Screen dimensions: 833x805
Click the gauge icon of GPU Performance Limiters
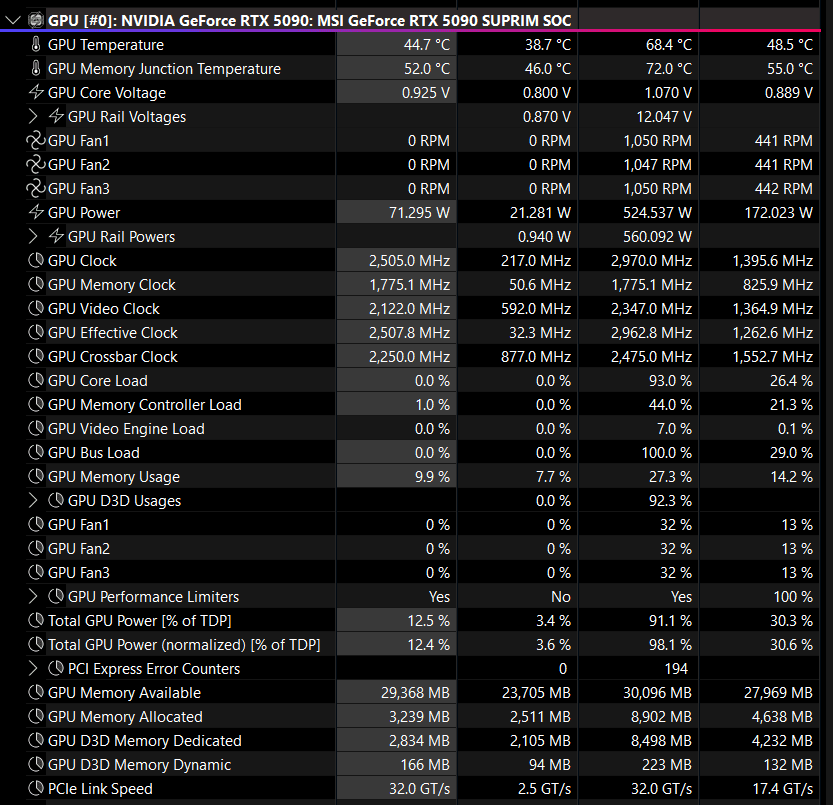point(56,597)
